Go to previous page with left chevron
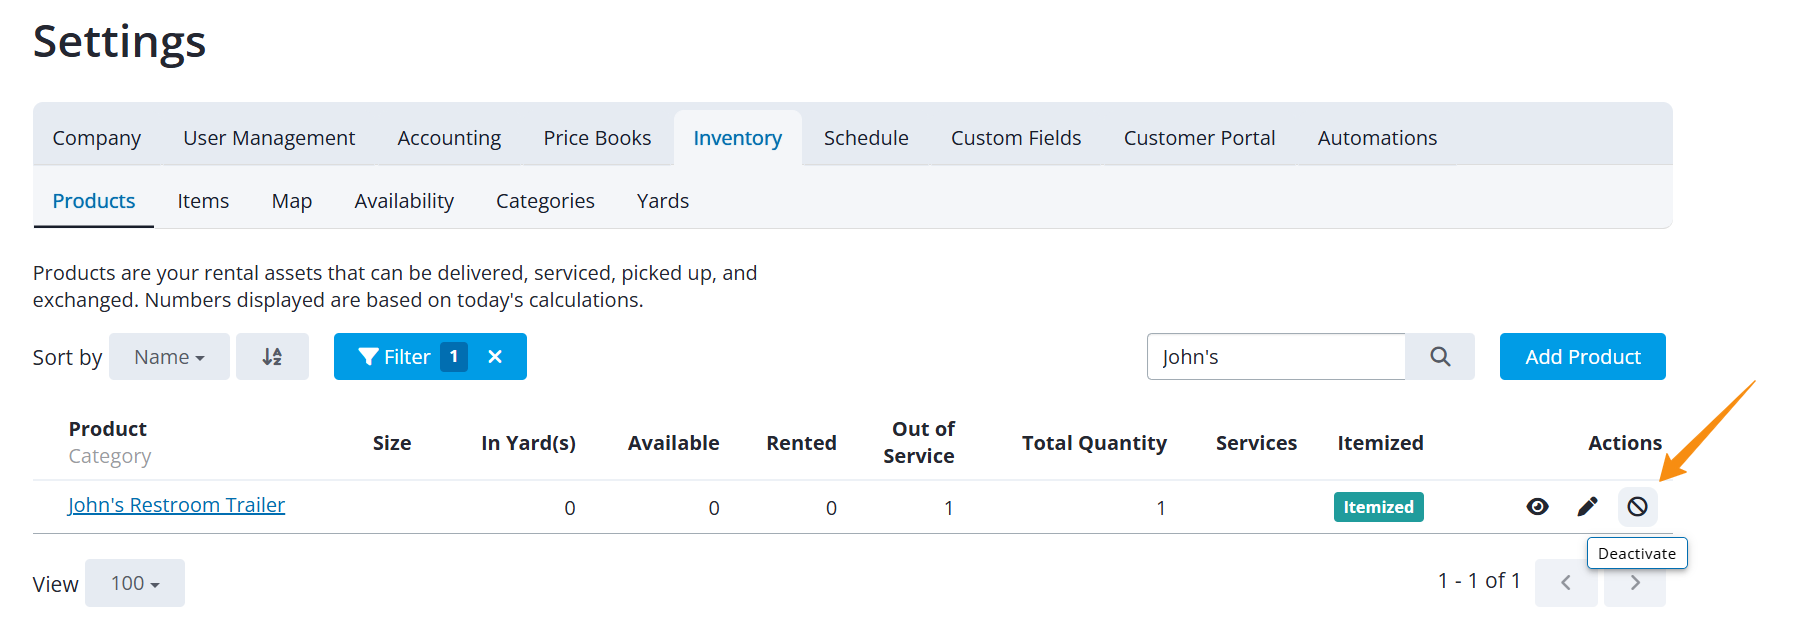Screen dimensions: 1805x638 coord(1566,583)
